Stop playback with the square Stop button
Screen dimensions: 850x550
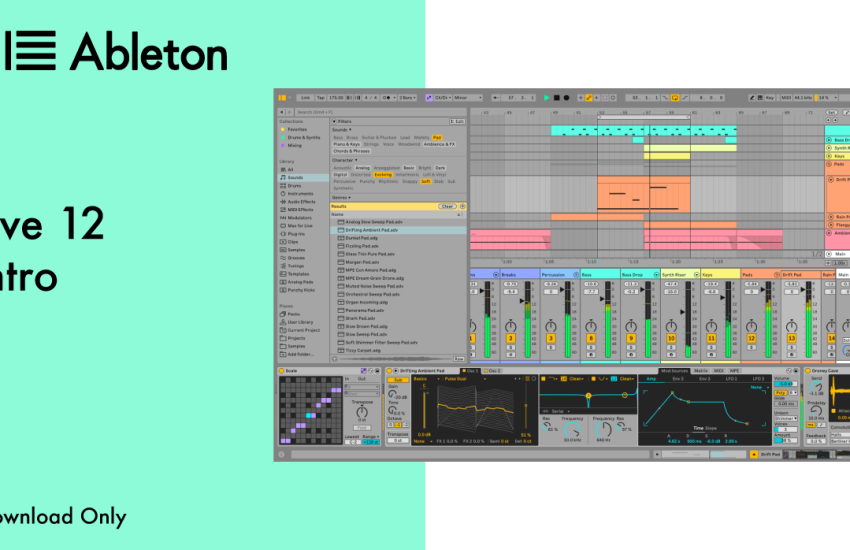pyautogui.click(x=557, y=98)
